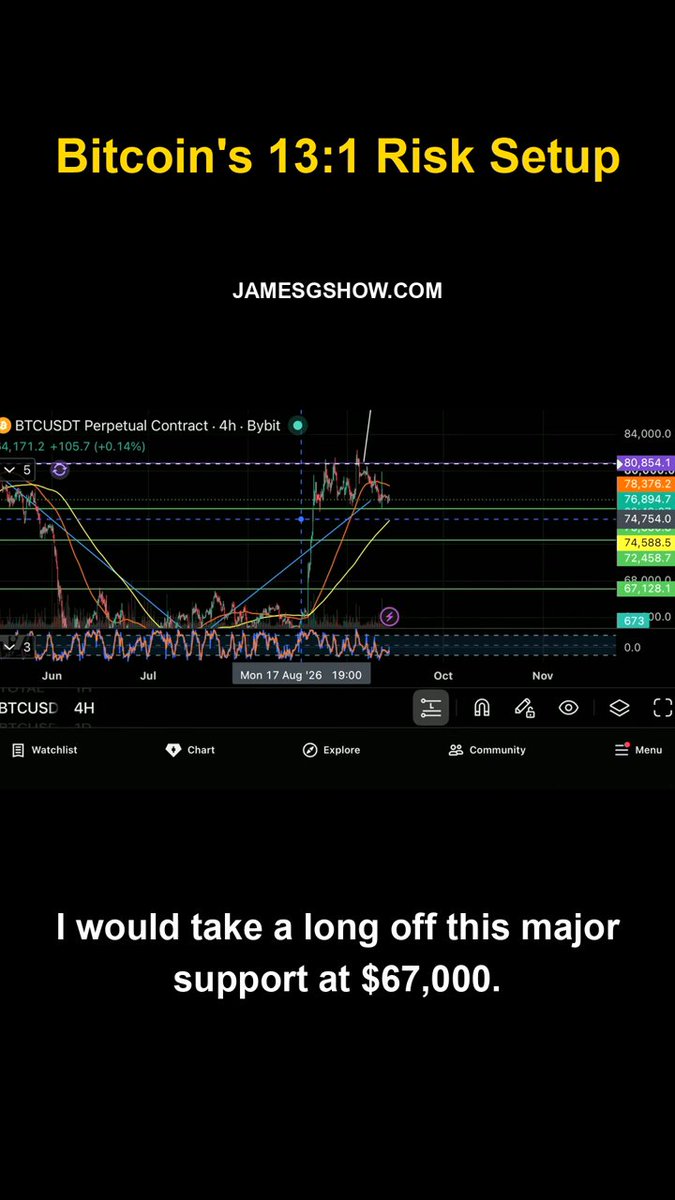
Task: Click the 0.0 oscillator axis value
Action: tap(632, 647)
